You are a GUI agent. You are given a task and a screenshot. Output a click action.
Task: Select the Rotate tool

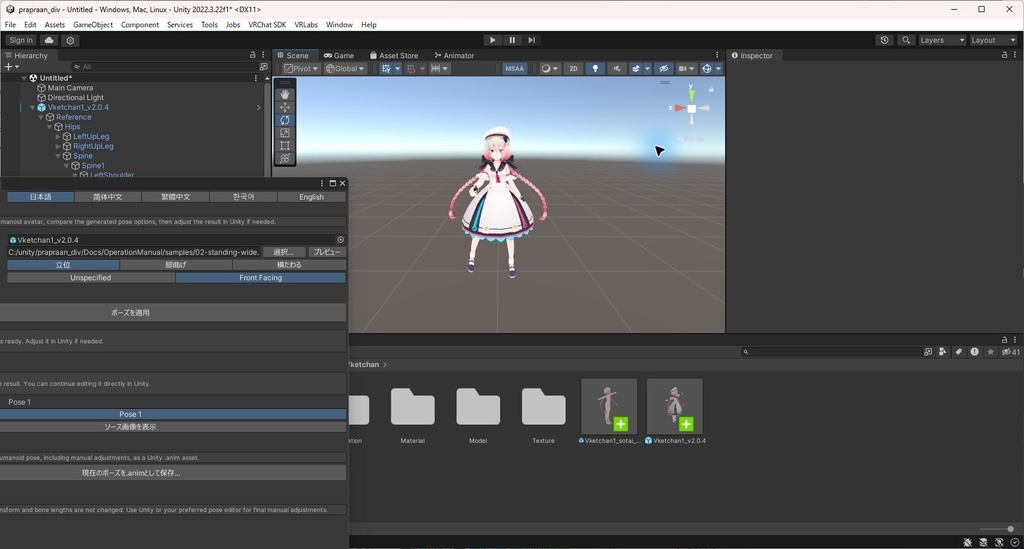pos(285,120)
